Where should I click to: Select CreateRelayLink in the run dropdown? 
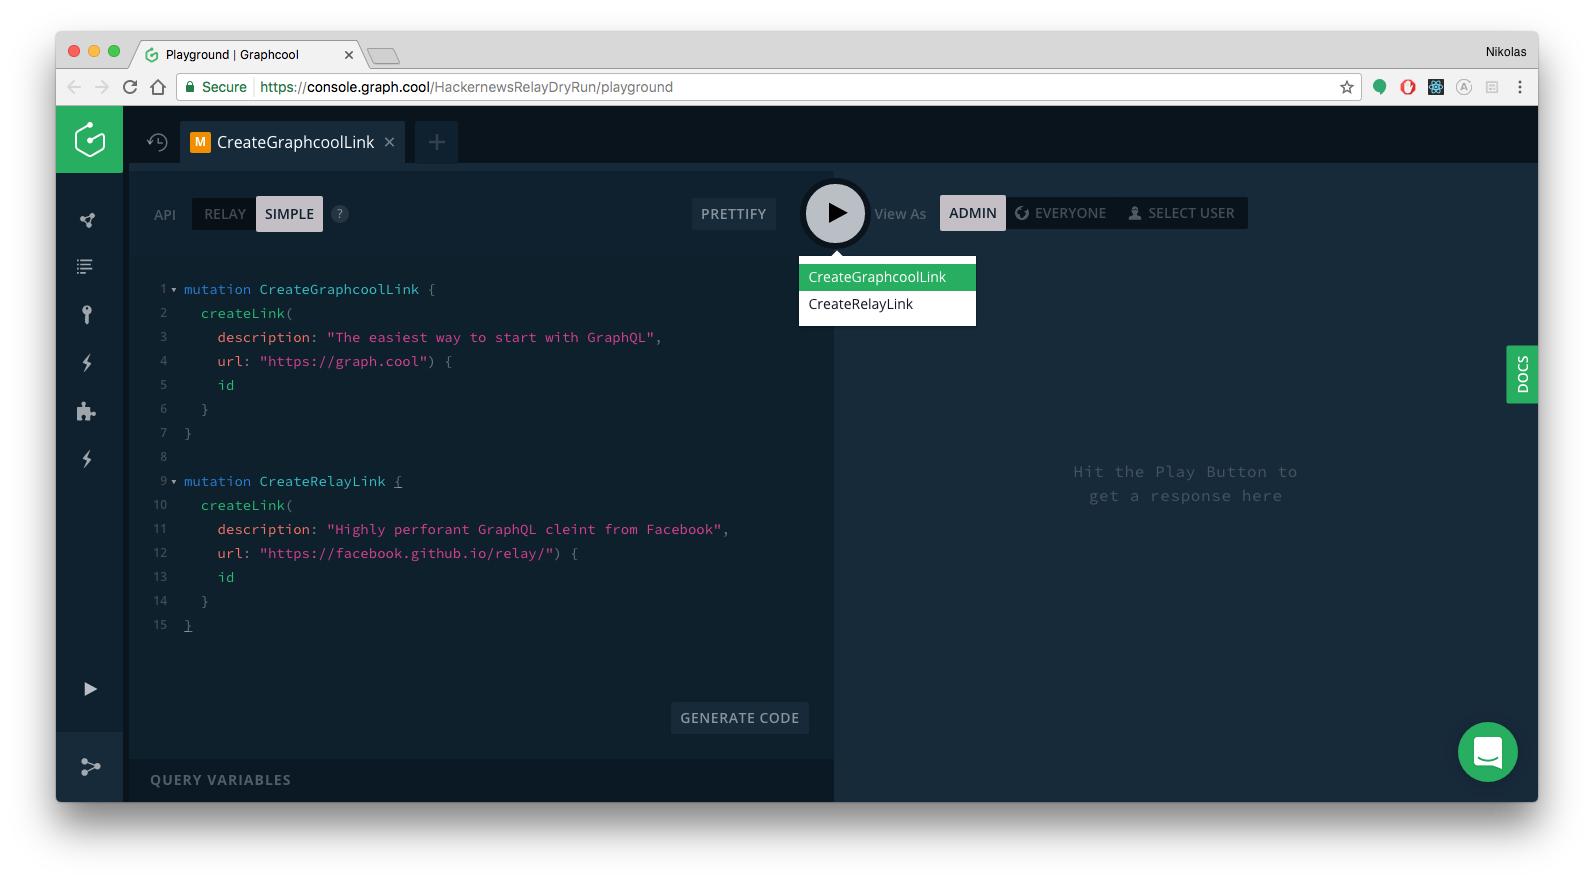click(x=887, y=304)
